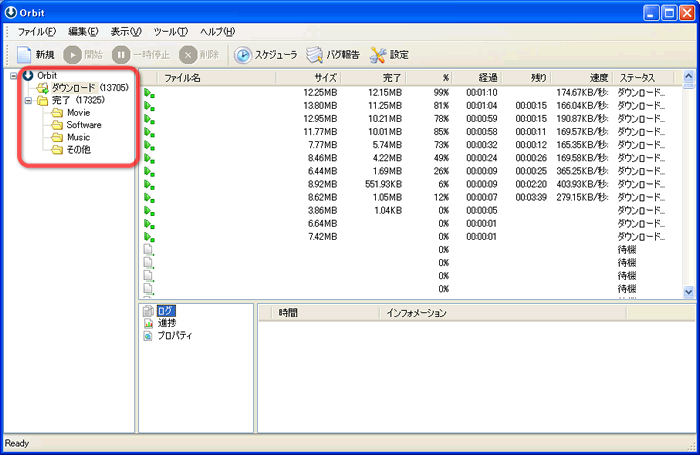Viewport: 700px width, 455px height.
Task: Open the ヘルプ(H) menu
Action: 217,32
